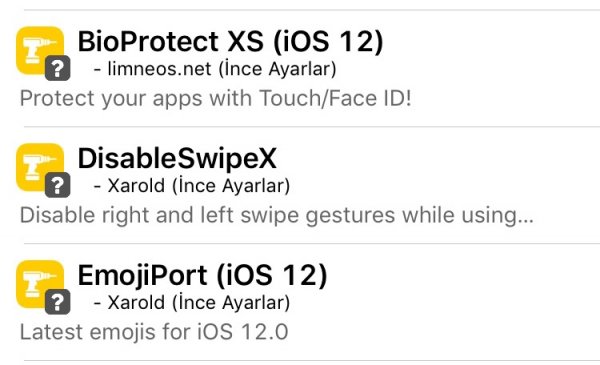Open DisableSwipeX package title

(177, 158)
